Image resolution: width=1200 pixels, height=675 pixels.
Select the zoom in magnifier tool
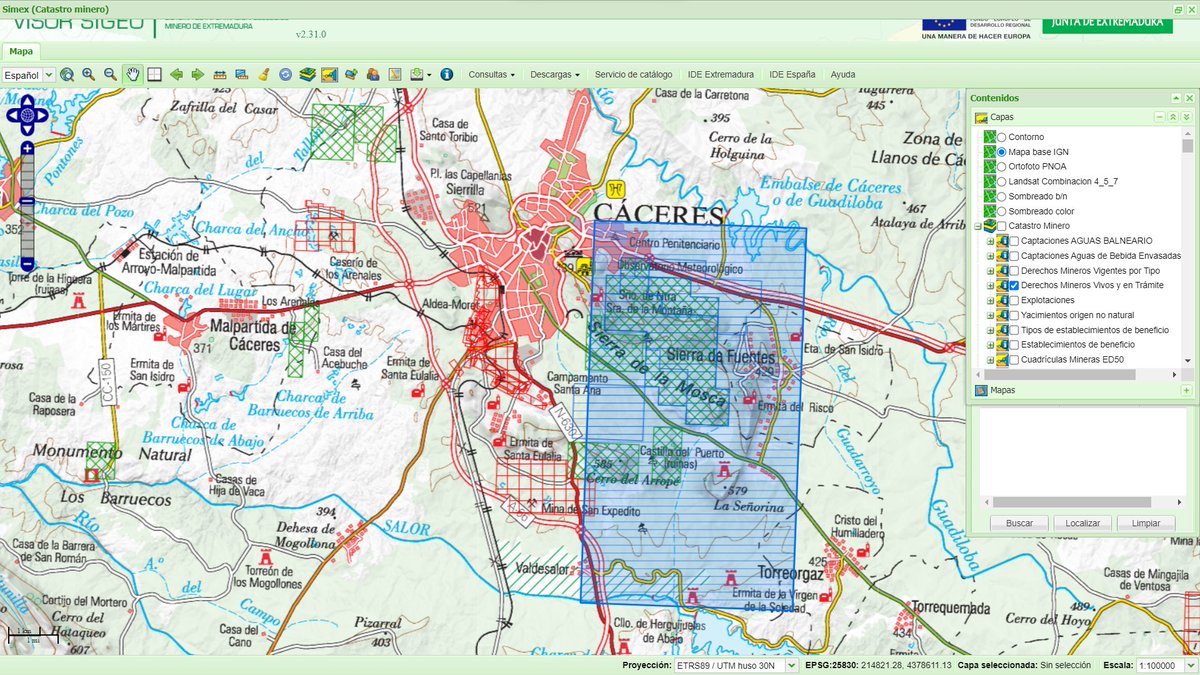(89, 74)
